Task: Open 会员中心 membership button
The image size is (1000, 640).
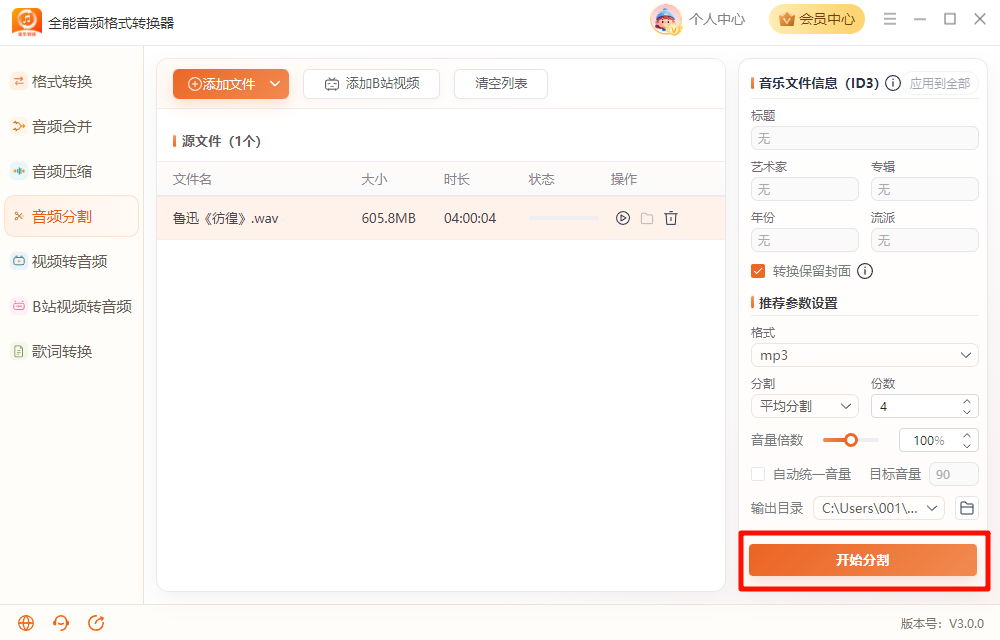Action: coord(817,19)
